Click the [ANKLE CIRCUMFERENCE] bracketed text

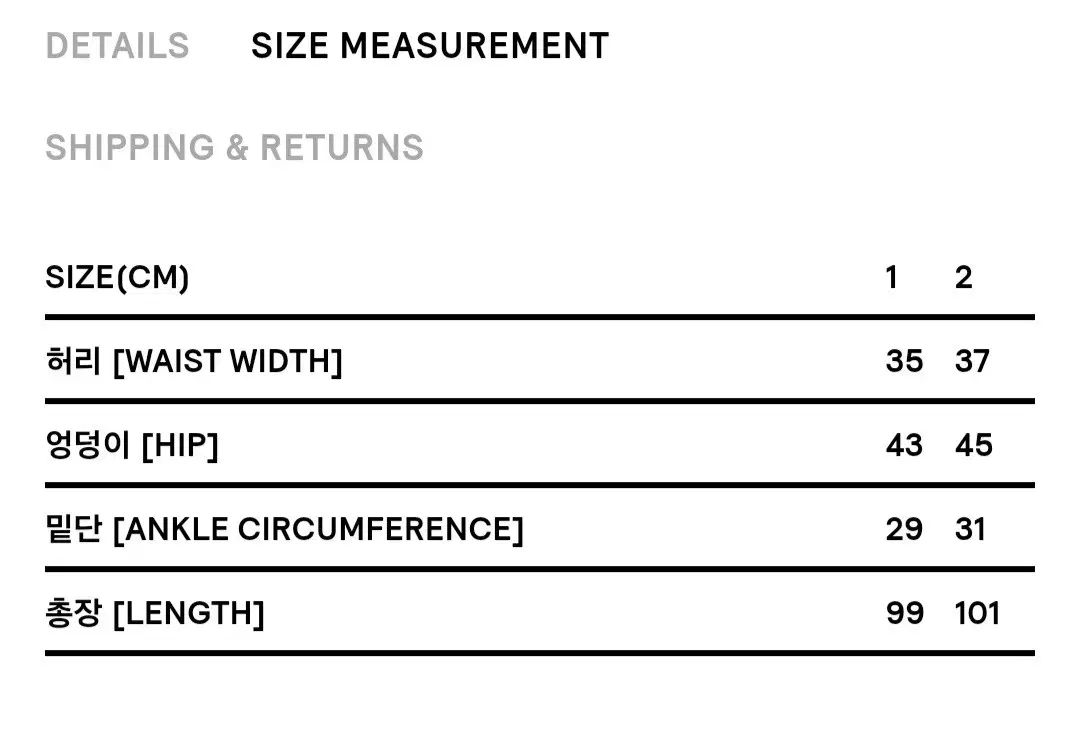318,530
